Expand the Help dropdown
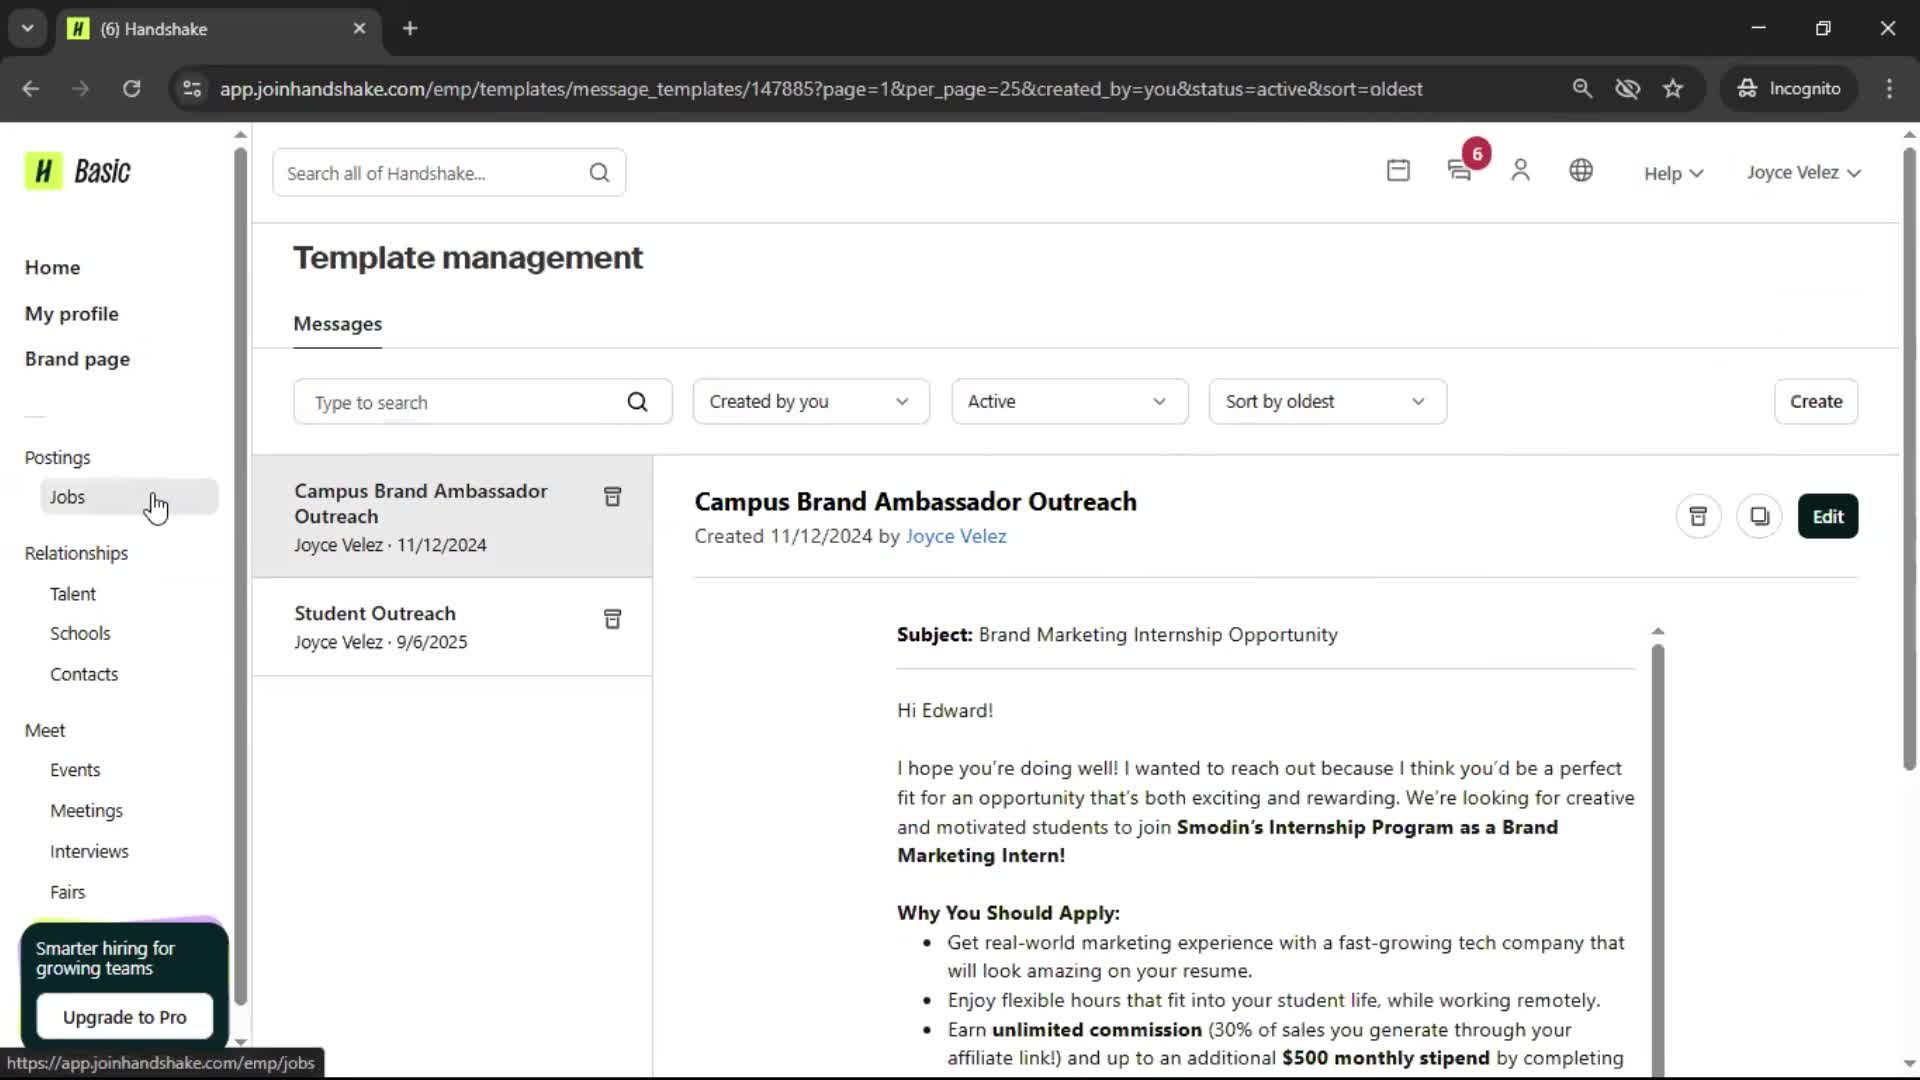The width and height of the screenshot is (1920, 1080). point(1673,173)
